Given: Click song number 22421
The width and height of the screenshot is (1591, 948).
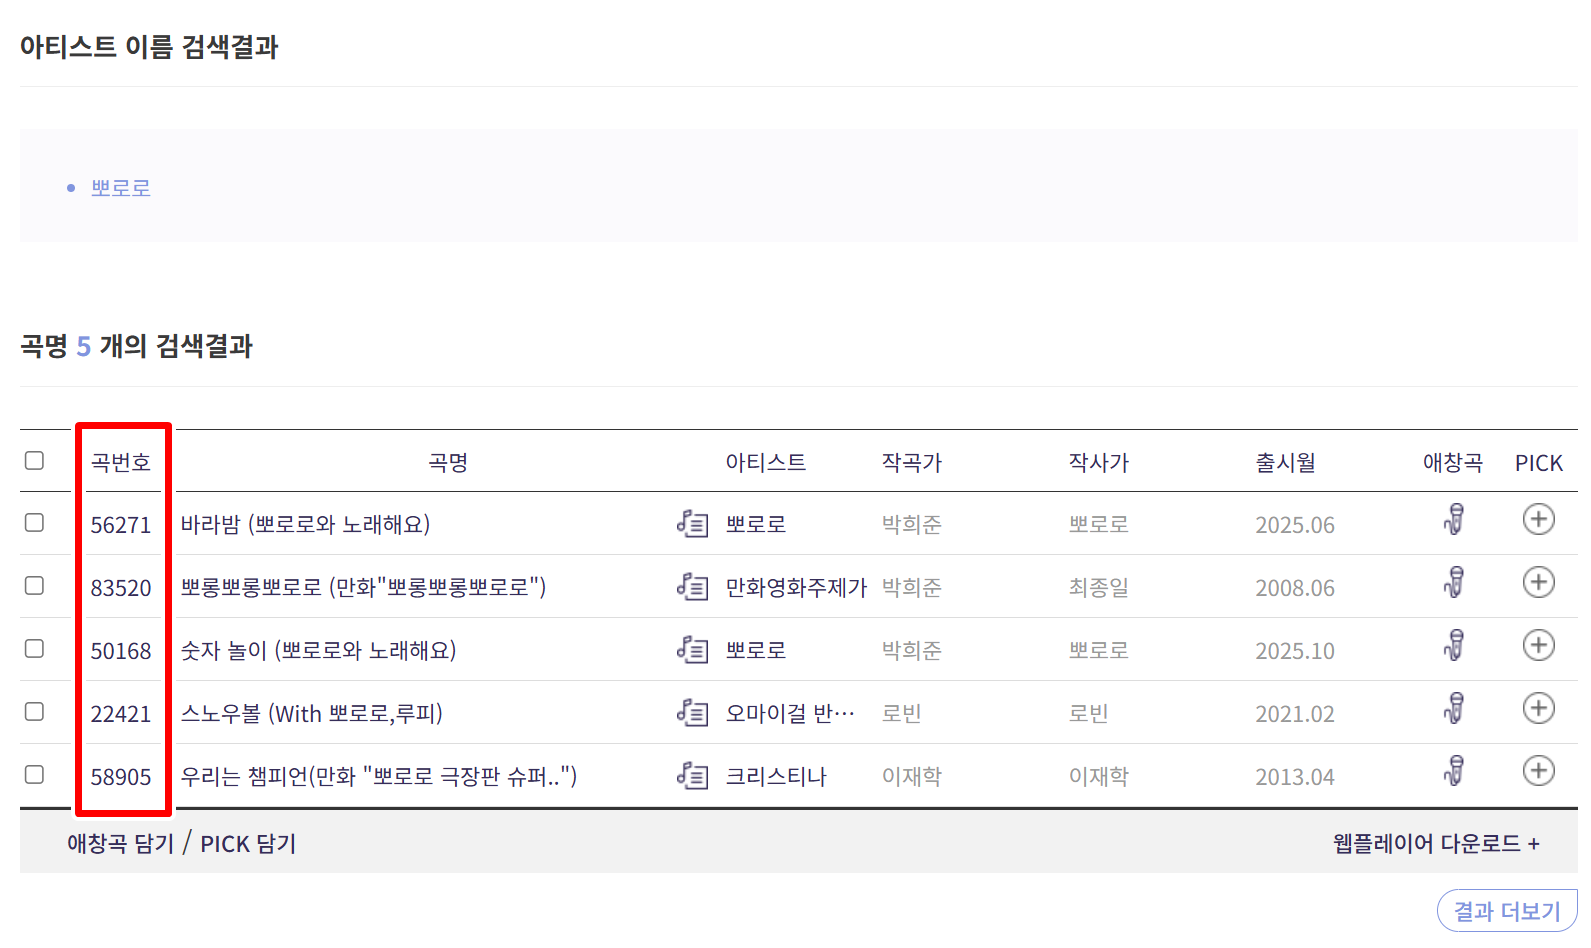Looking at the screenshot, I should click(x=121, y=714).
